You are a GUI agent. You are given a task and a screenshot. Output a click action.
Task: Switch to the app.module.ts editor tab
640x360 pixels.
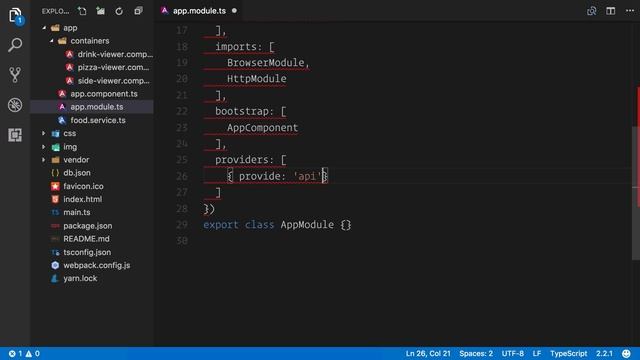[199, 11]
